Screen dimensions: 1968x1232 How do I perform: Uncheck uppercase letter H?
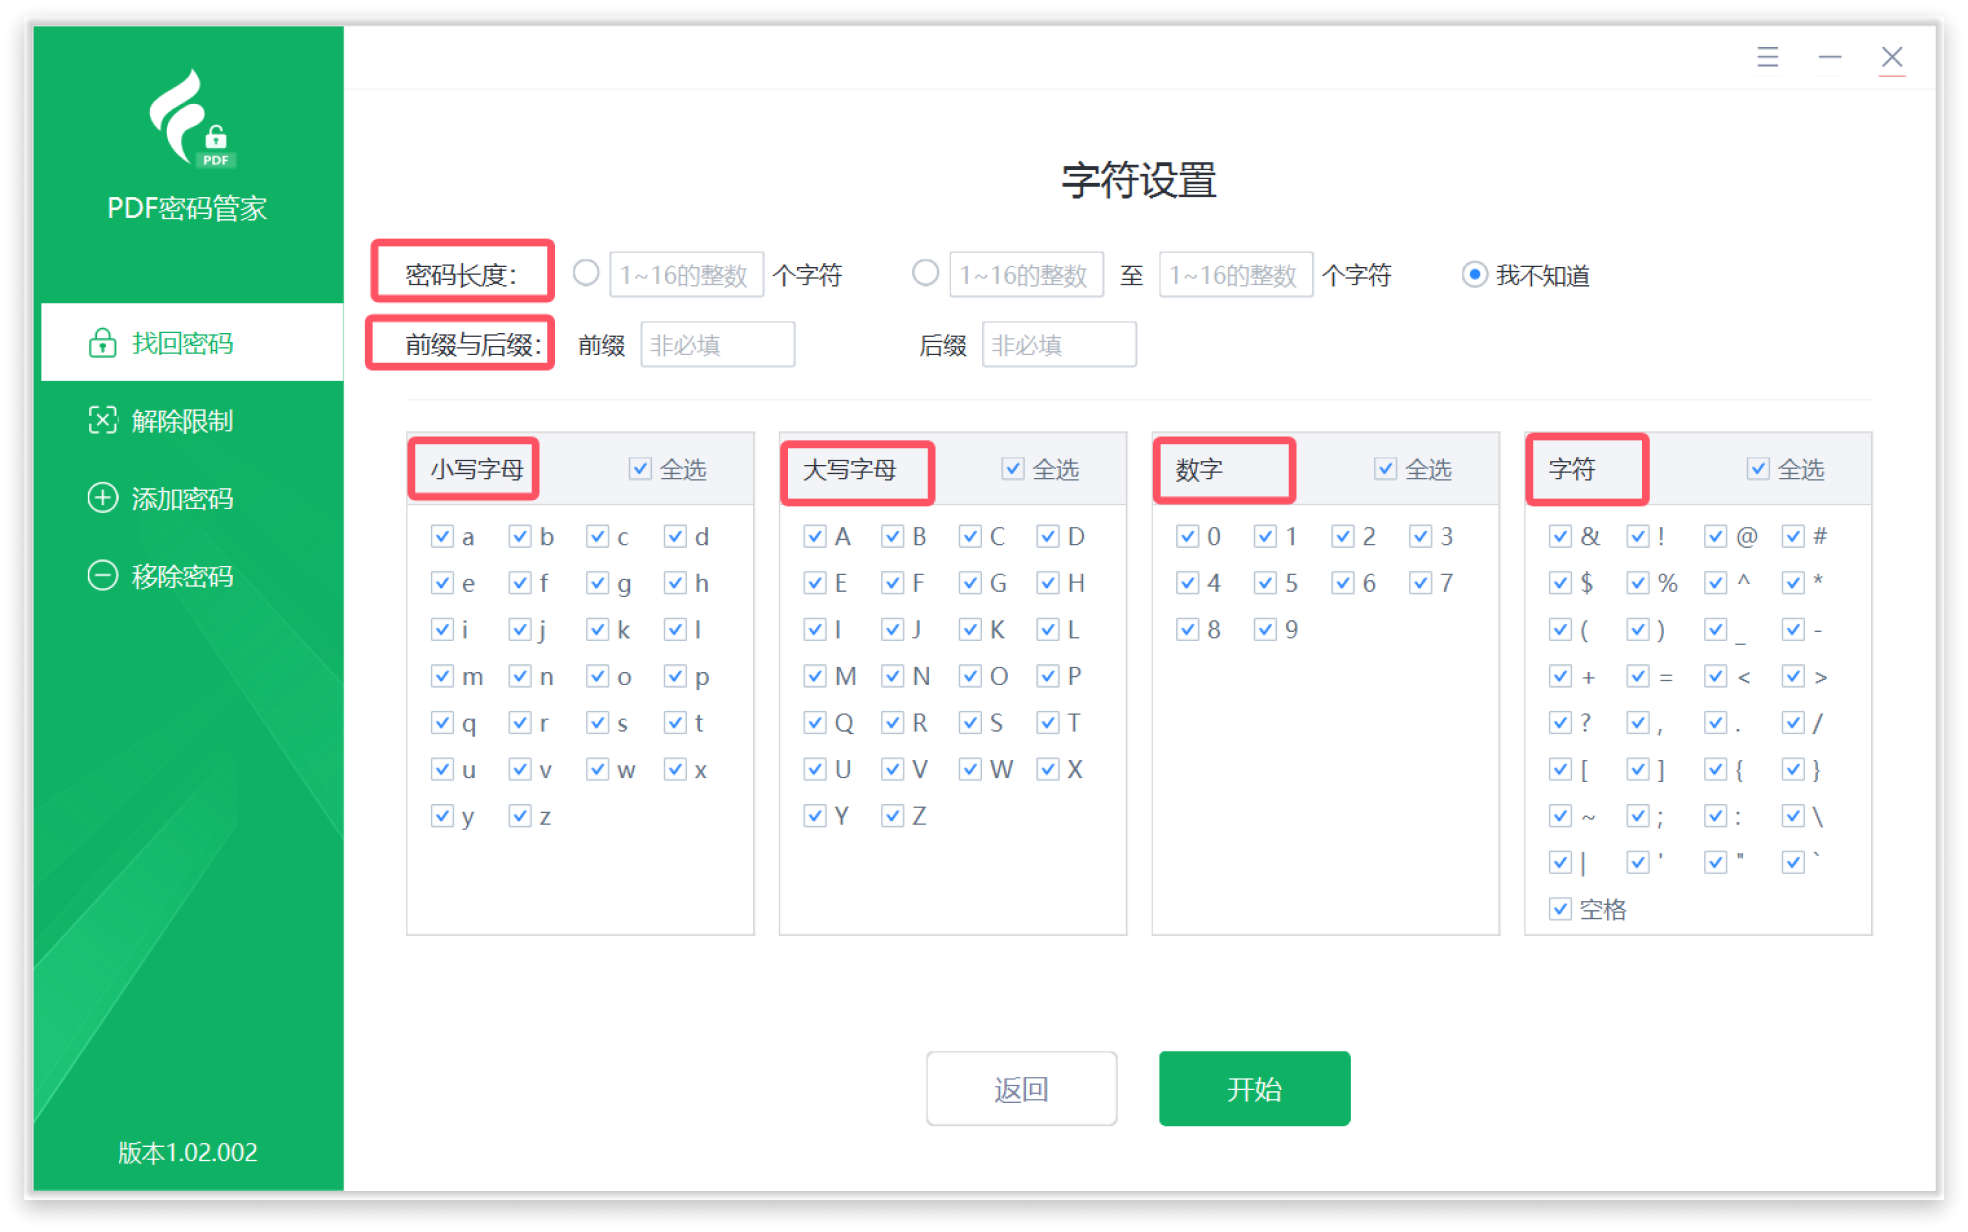pos(1047,582)
